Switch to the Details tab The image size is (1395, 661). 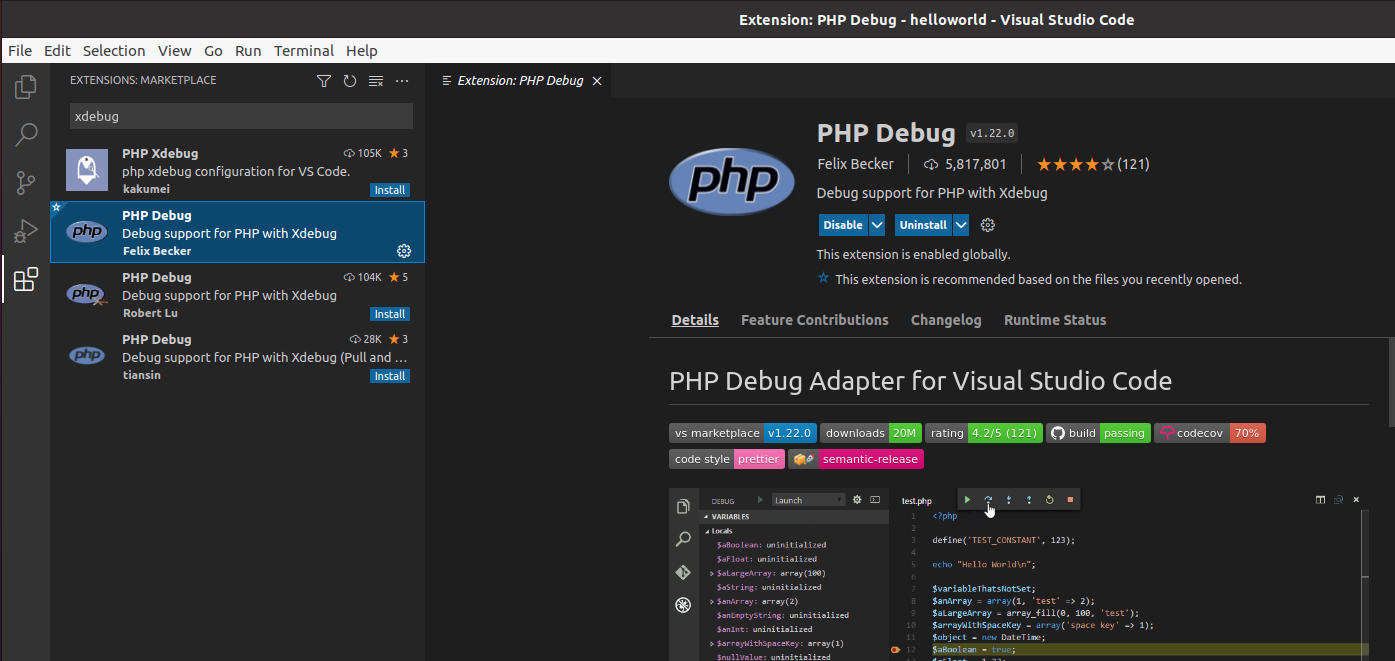point(695,320)
